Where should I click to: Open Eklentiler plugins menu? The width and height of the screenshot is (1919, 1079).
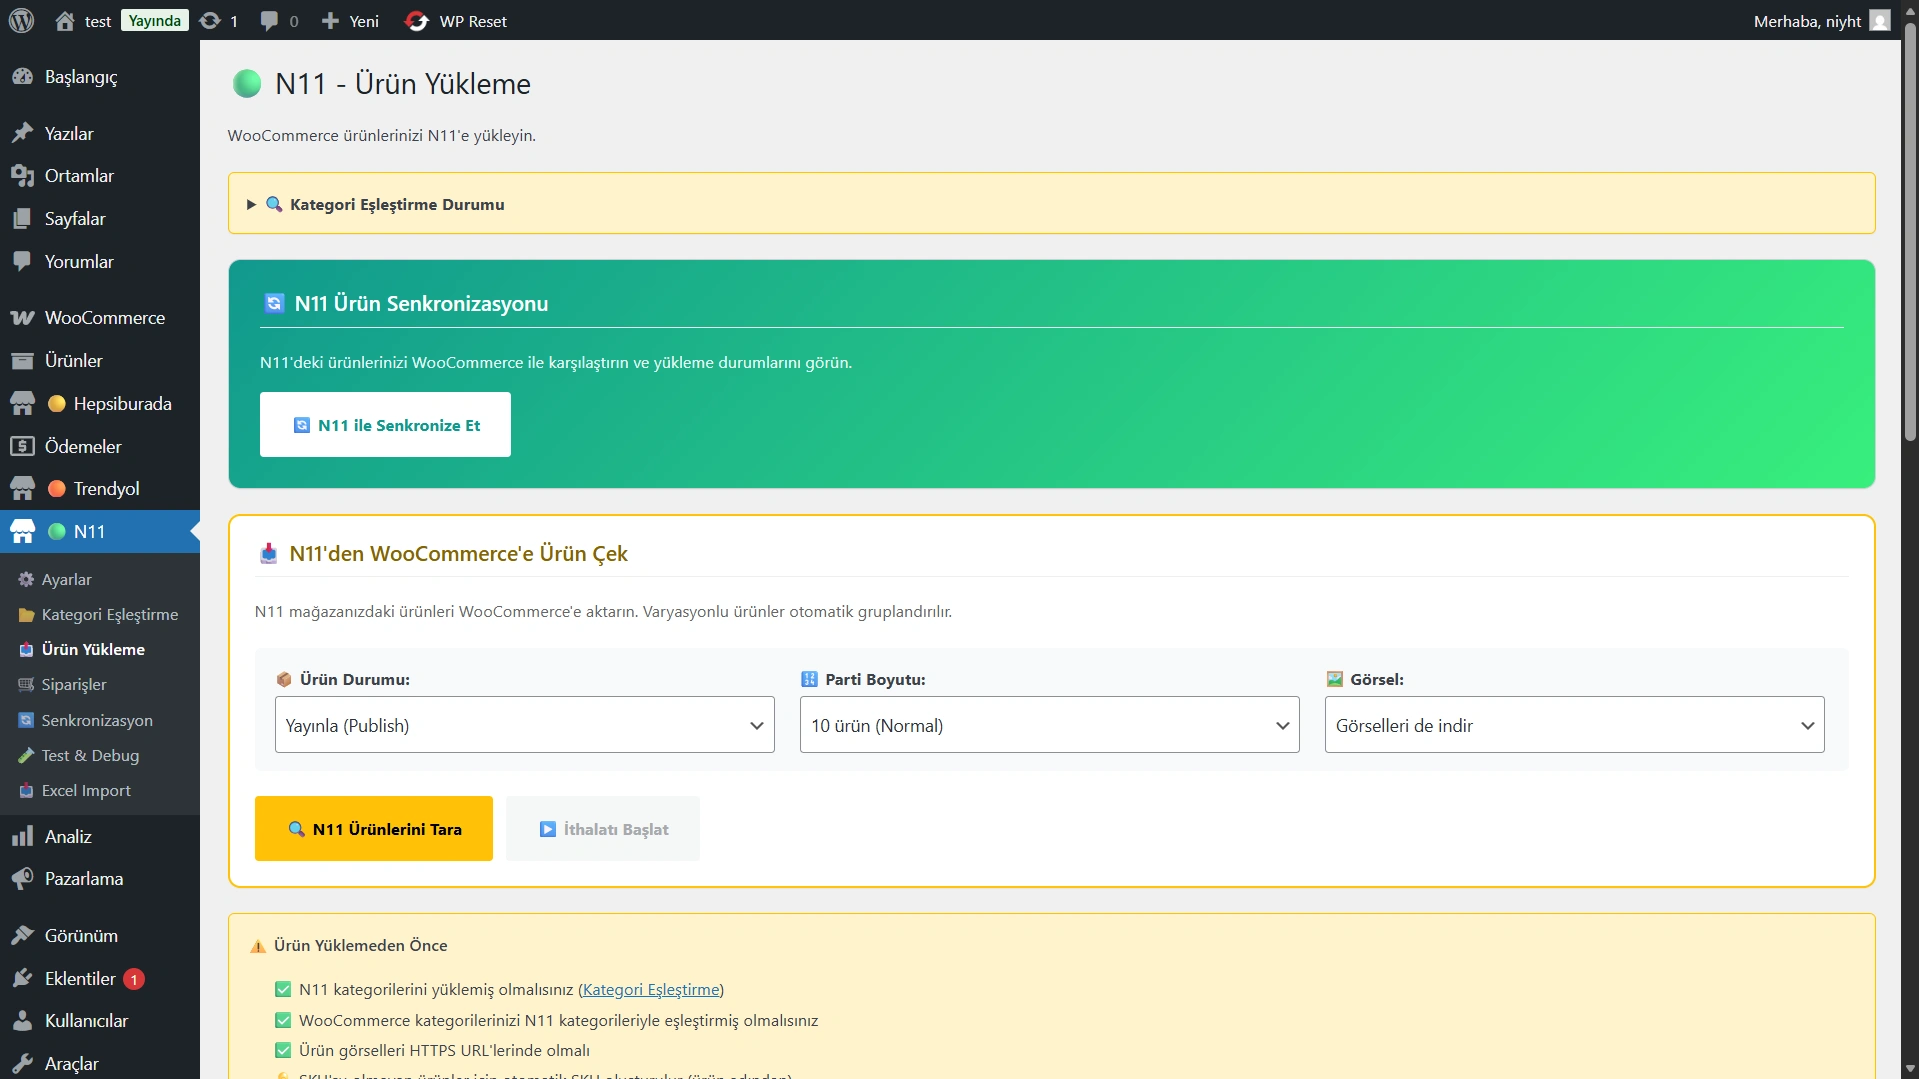(80, 979)
